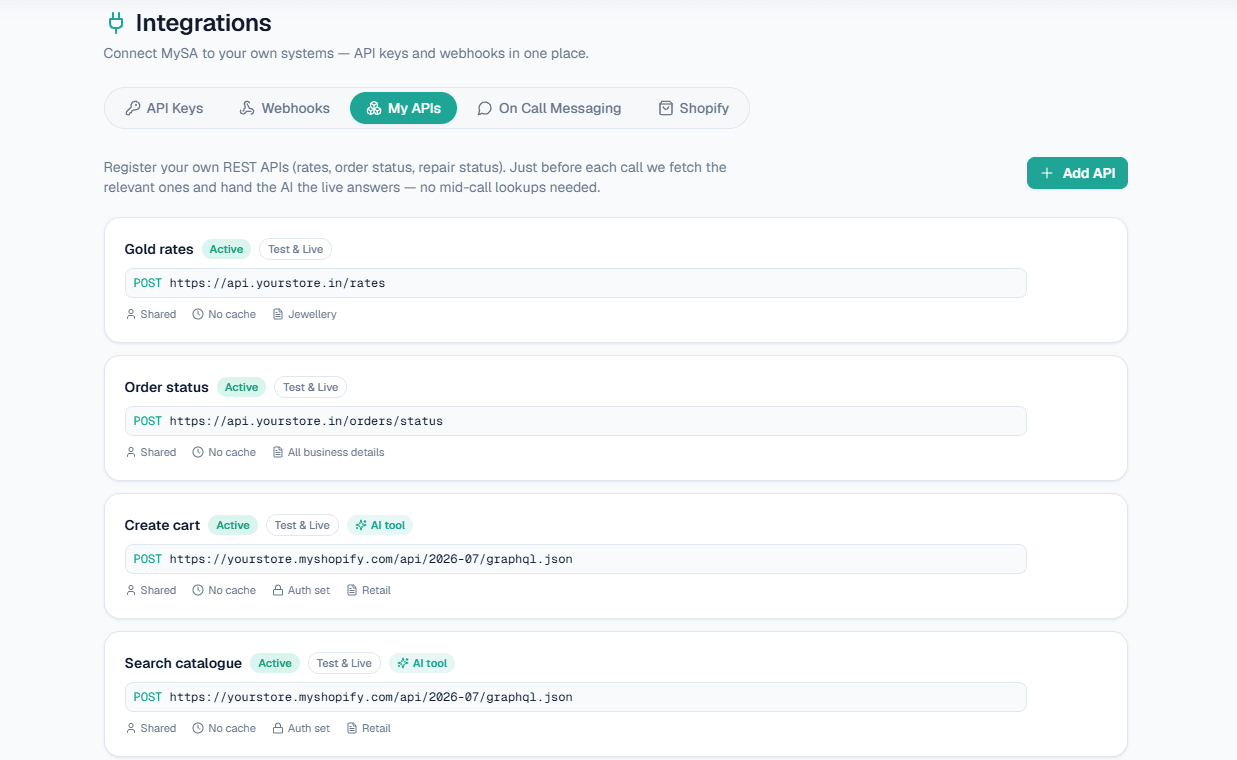This screenshot has width=1237, height=760.
Task: Open the Gold rates API card title
Action: 159,249
